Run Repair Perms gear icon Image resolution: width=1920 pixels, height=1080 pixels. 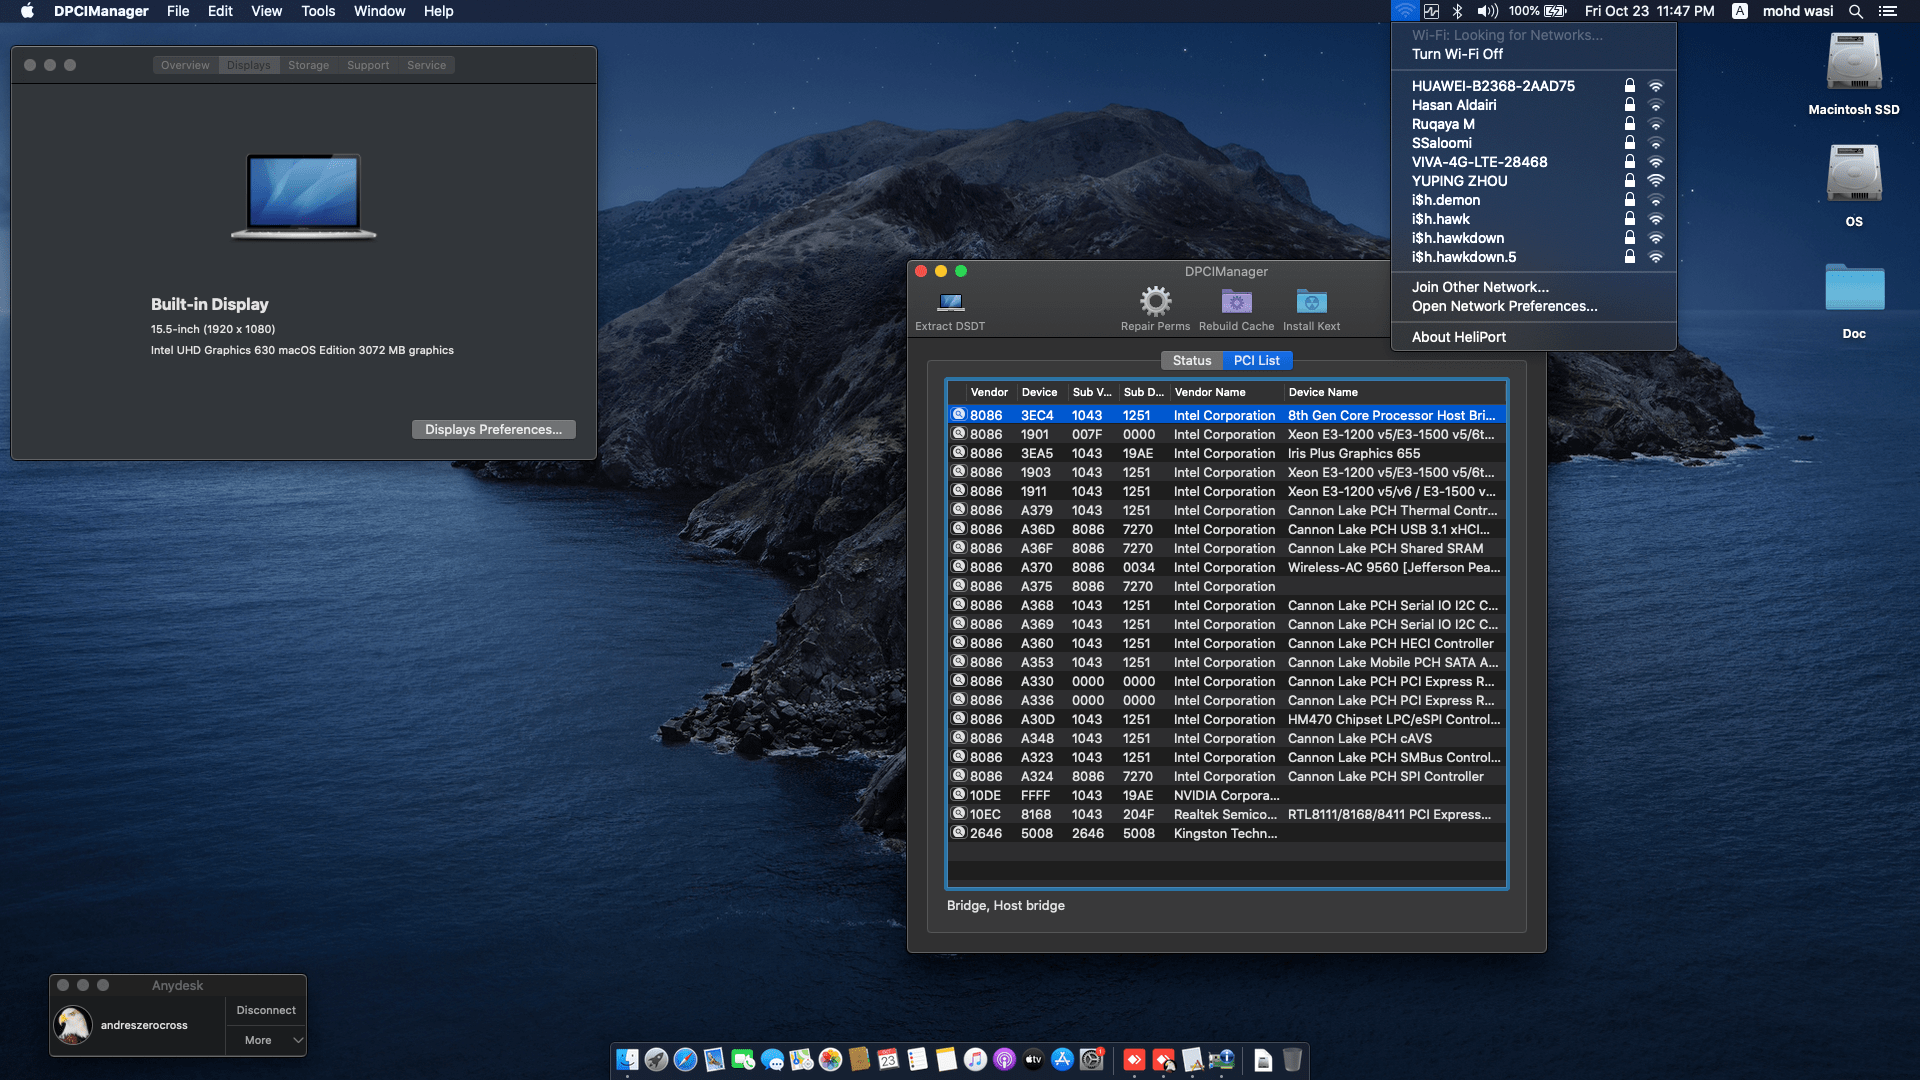point(1155,301)
